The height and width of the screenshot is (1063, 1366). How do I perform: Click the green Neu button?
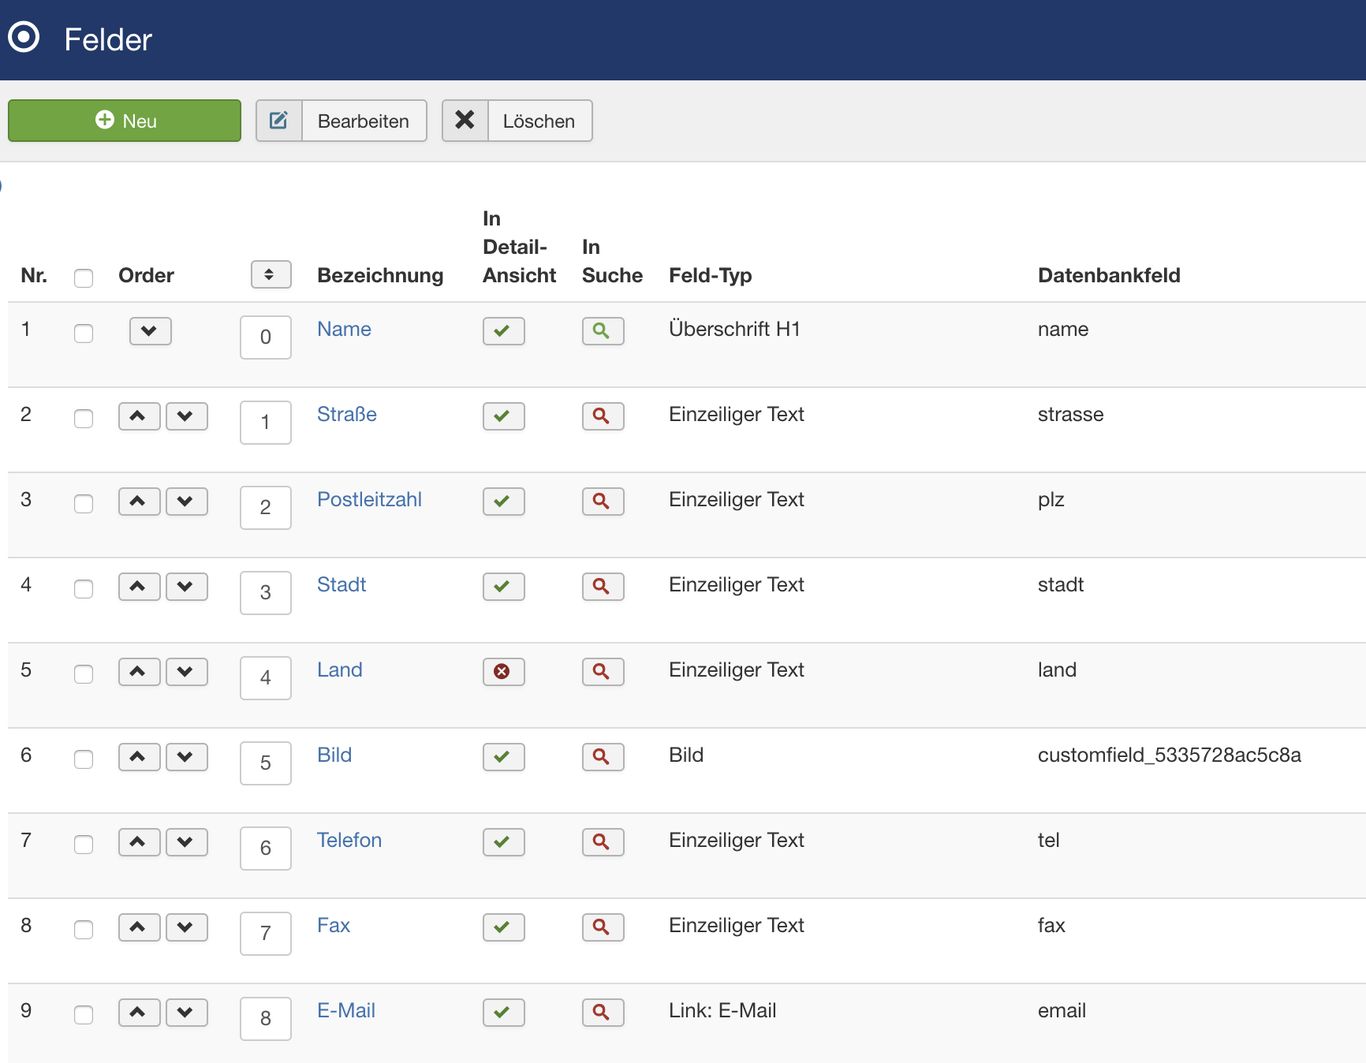click(x=124, y=120)
